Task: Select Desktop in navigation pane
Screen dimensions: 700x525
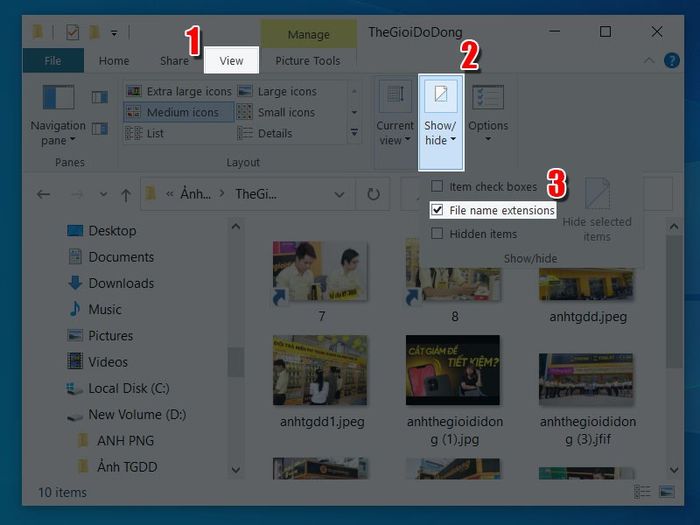Action: click(101, 230)
